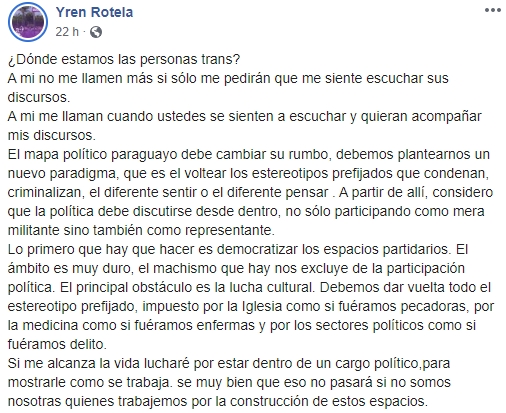This screenshot has height=413, width=506.
Task: Click the words "mis discursos."
Action: click(x=52, y=135)
